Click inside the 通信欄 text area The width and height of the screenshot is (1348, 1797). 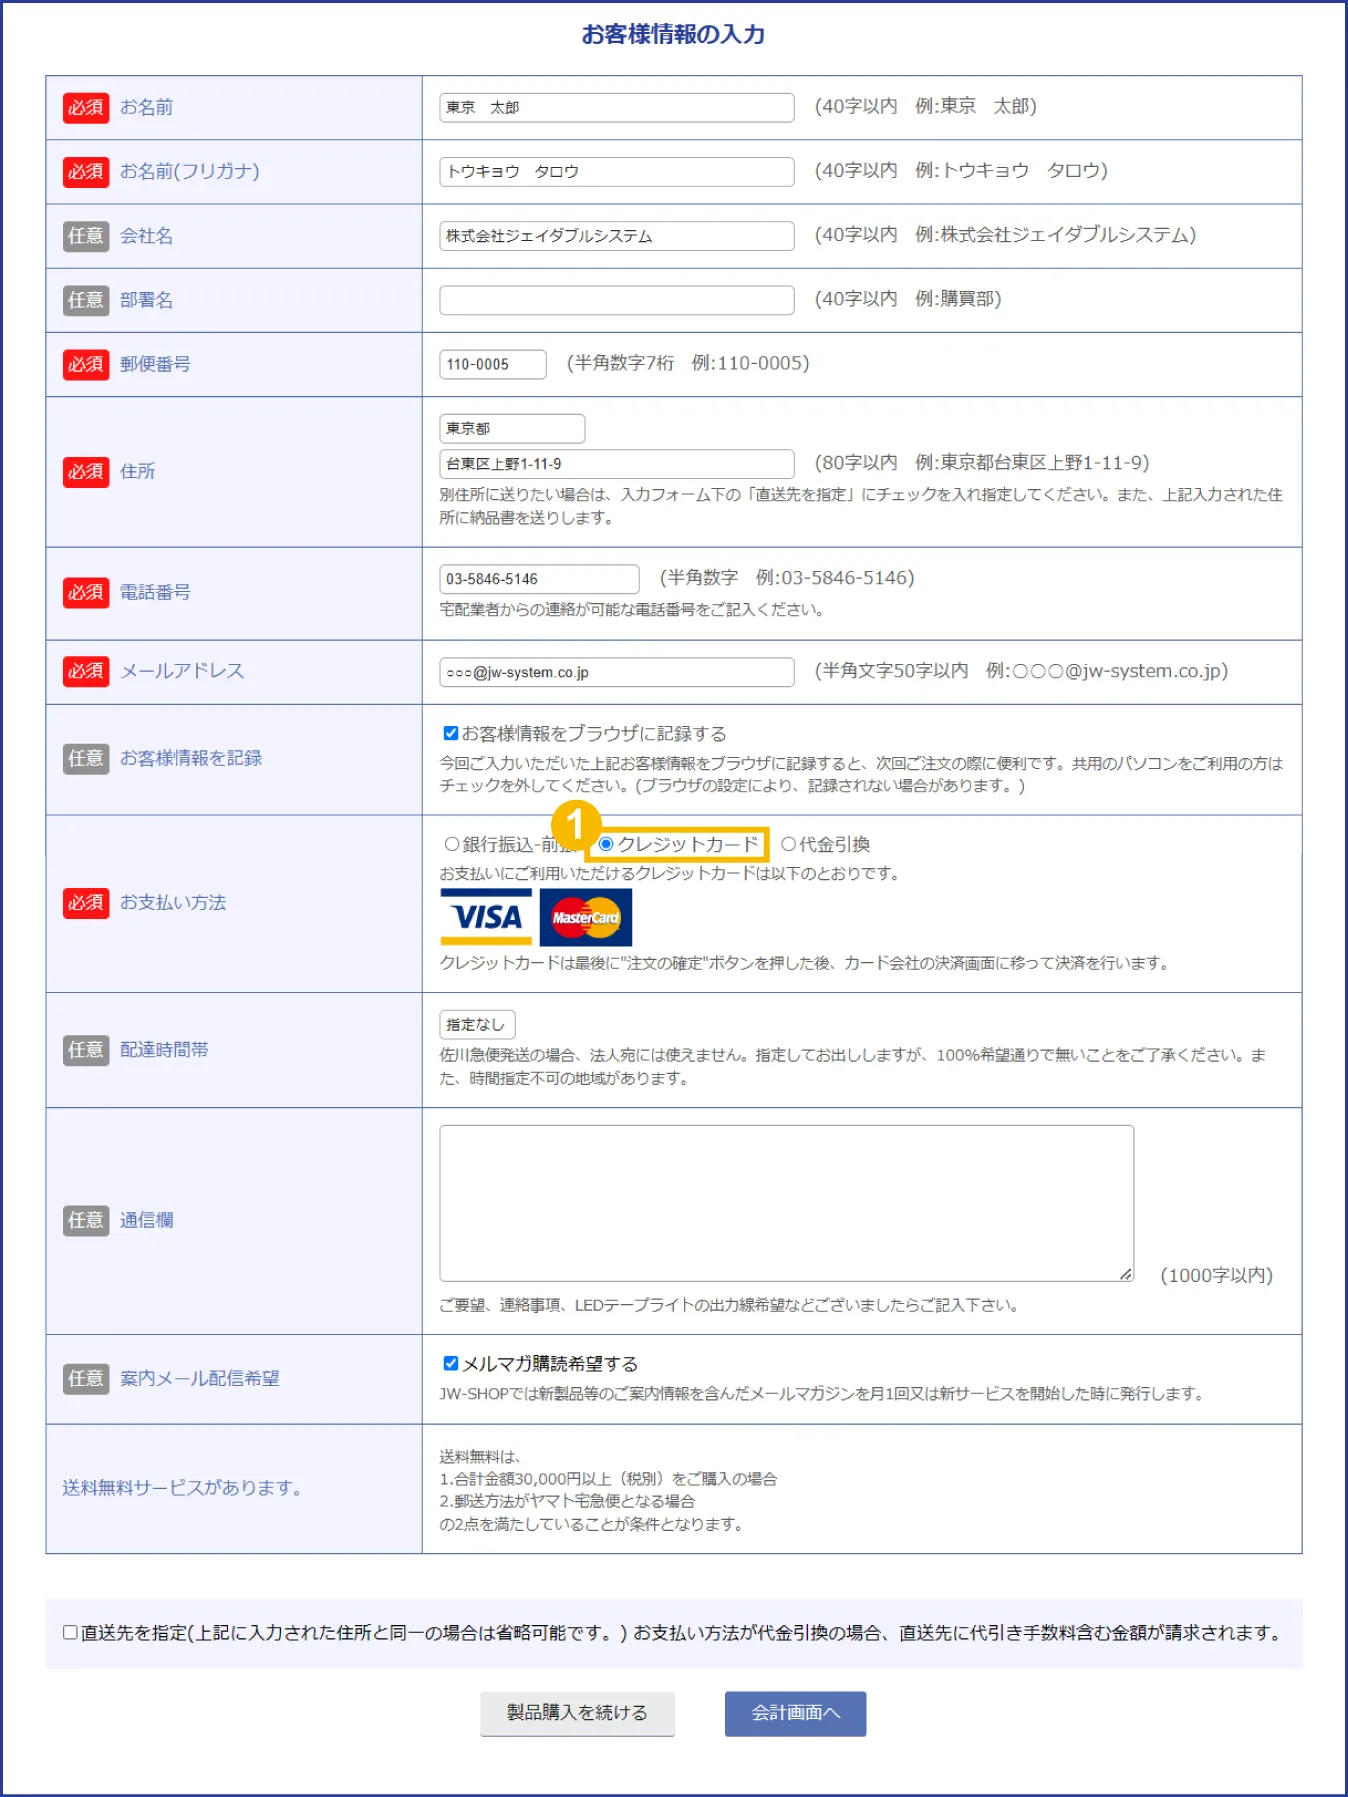pos(787,1203)
